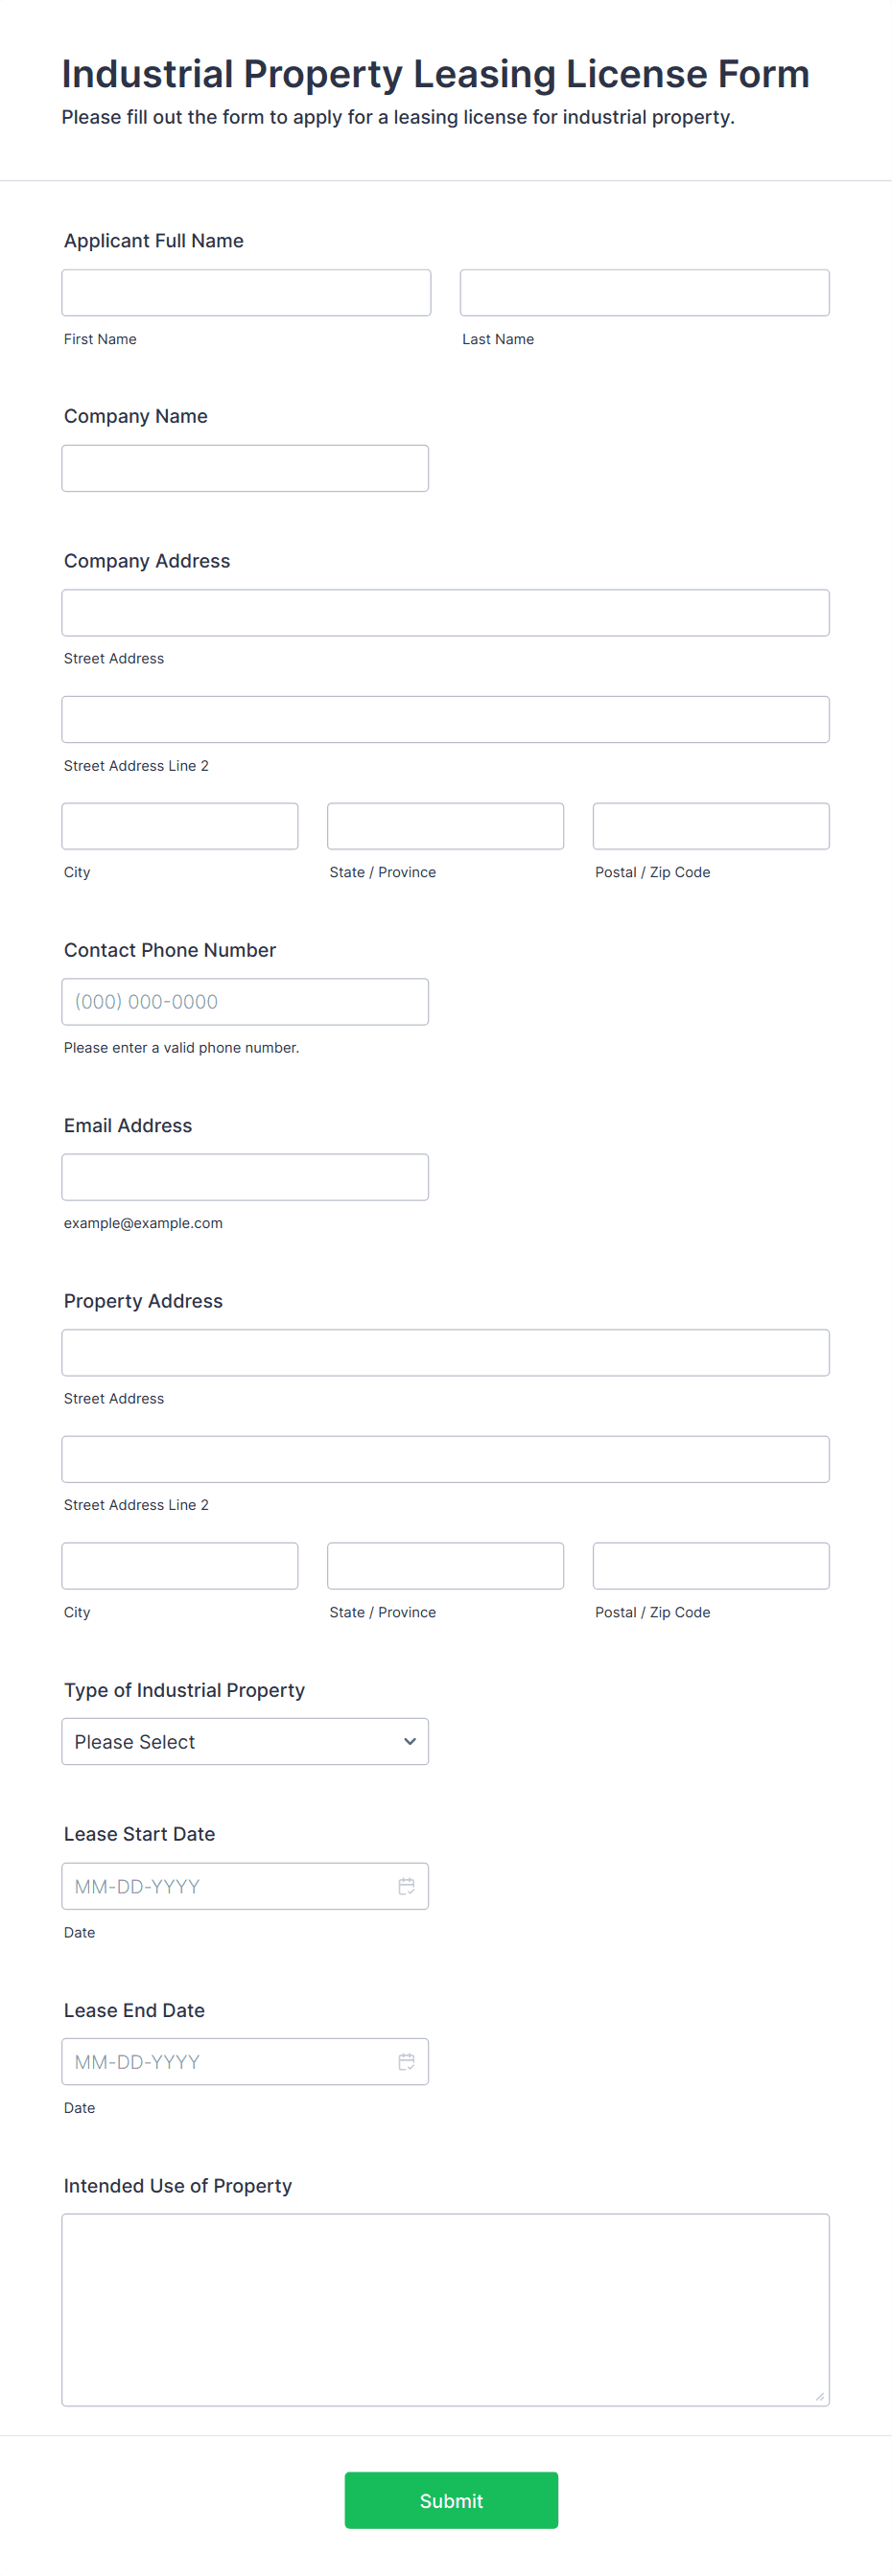
Task: Expand the Type of Industrial Property dropdown
Action: (245, 1741)
